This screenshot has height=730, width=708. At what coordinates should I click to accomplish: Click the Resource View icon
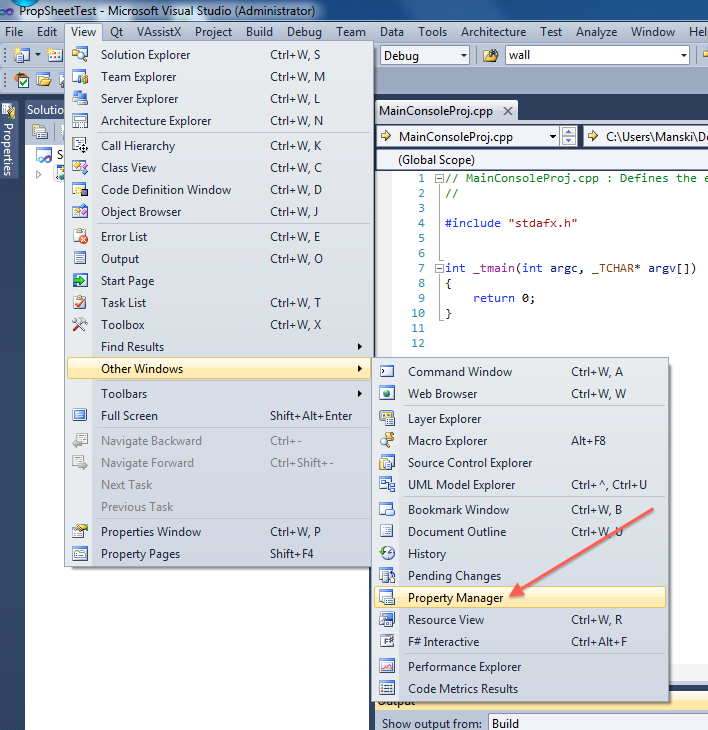pos(387,620)
